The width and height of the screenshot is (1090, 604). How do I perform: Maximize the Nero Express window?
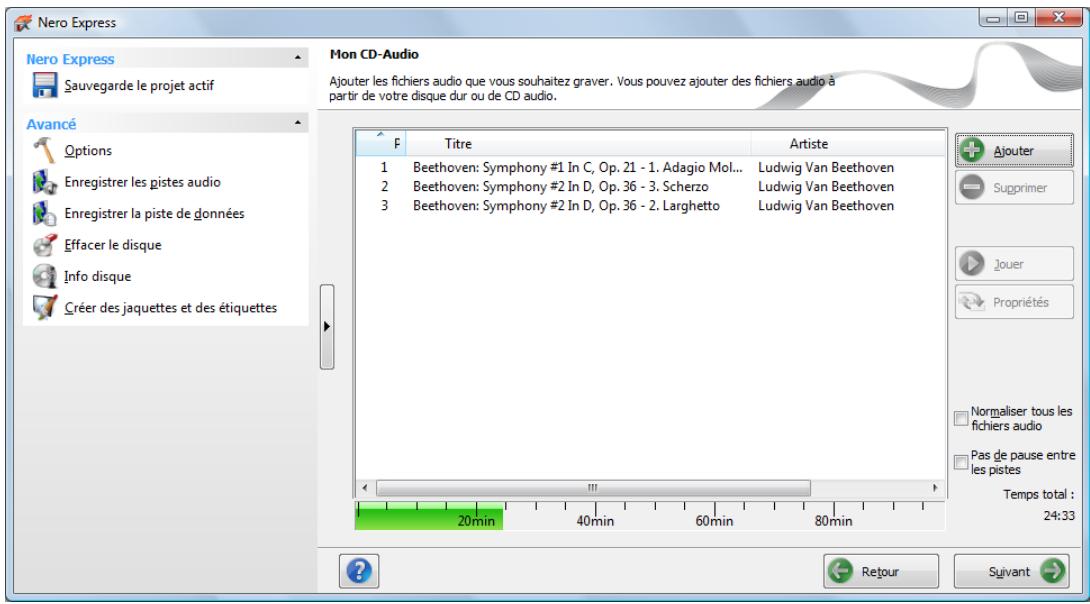(x=1020, y=18)
